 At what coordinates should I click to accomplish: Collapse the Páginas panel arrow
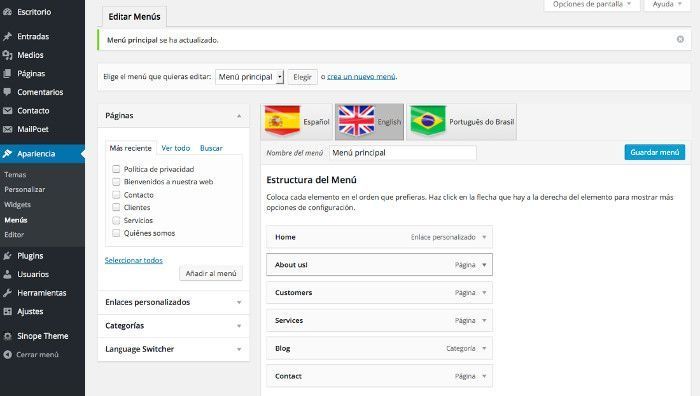coord(239,116)
